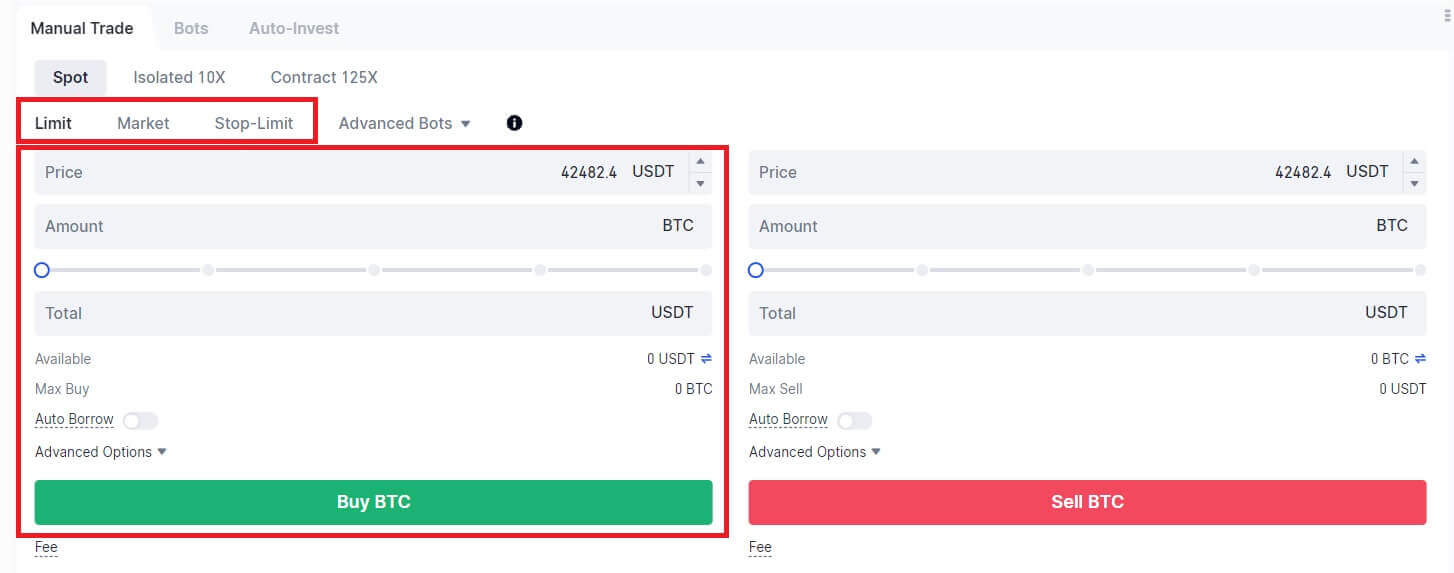Increase sell price with up arrow

(x=1414, y=162)
